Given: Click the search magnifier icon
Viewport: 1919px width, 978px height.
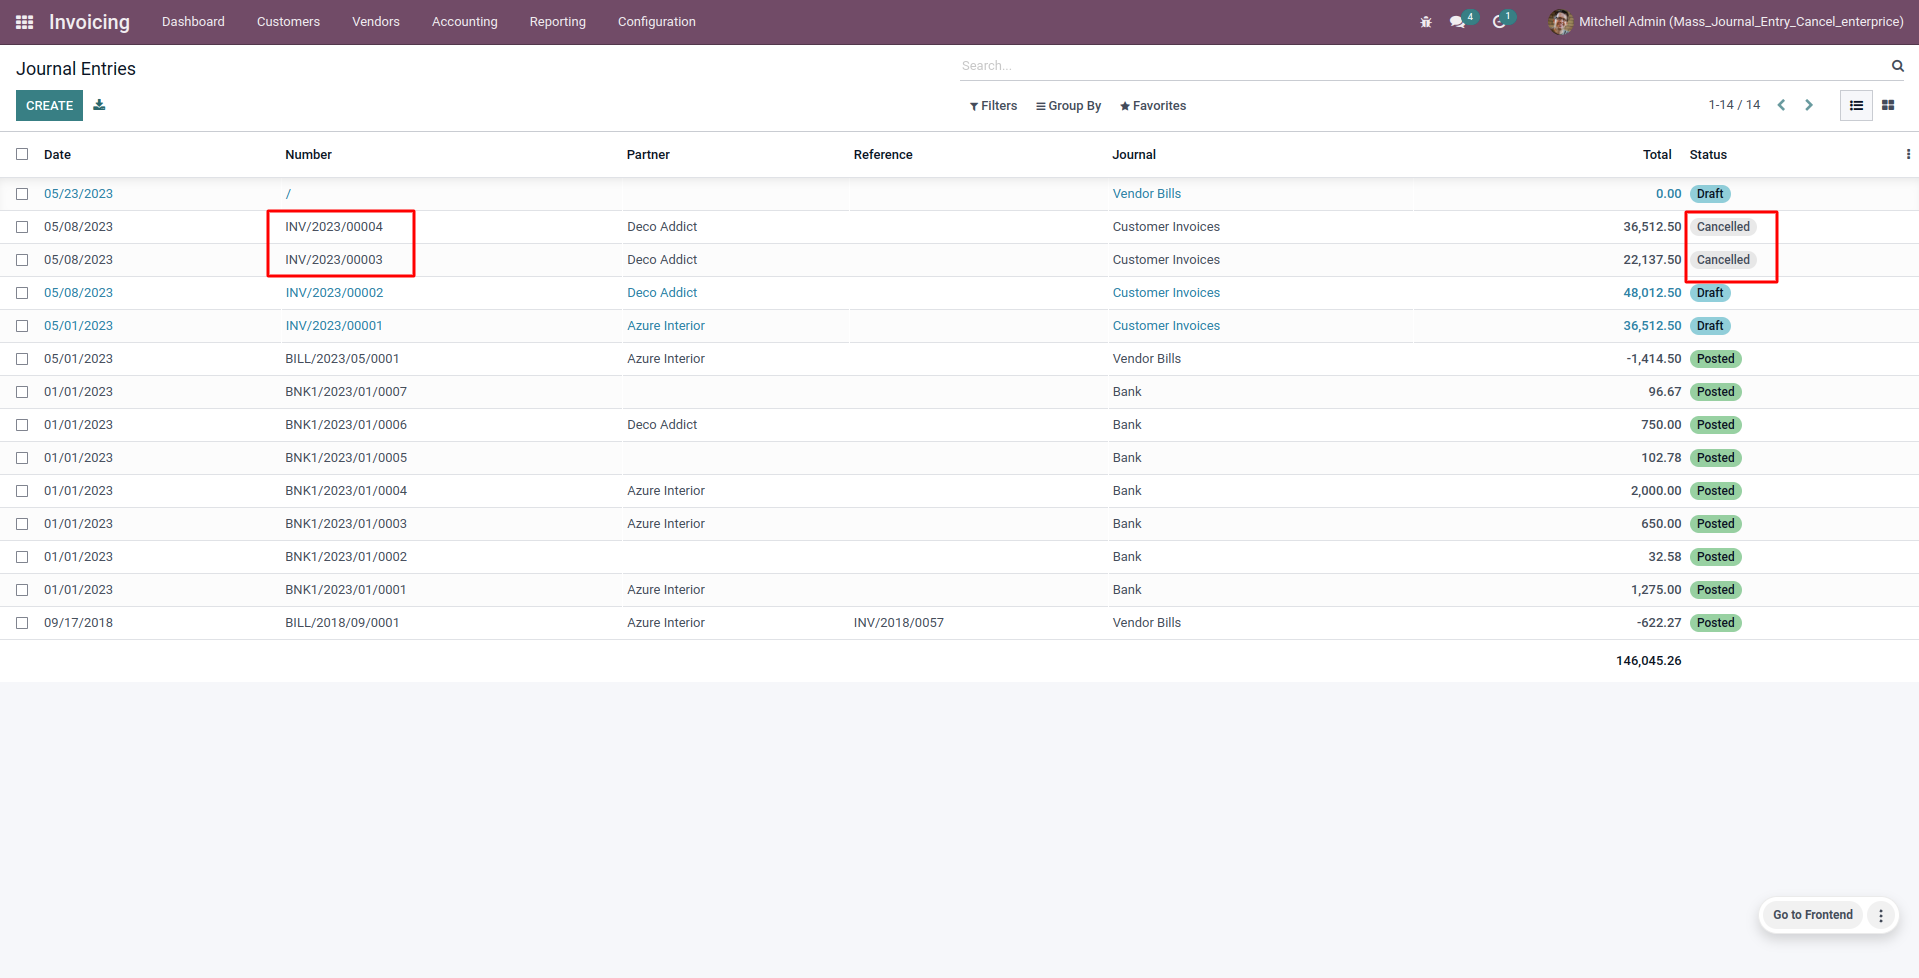Looking at the screenshot, I should 1897,66.
